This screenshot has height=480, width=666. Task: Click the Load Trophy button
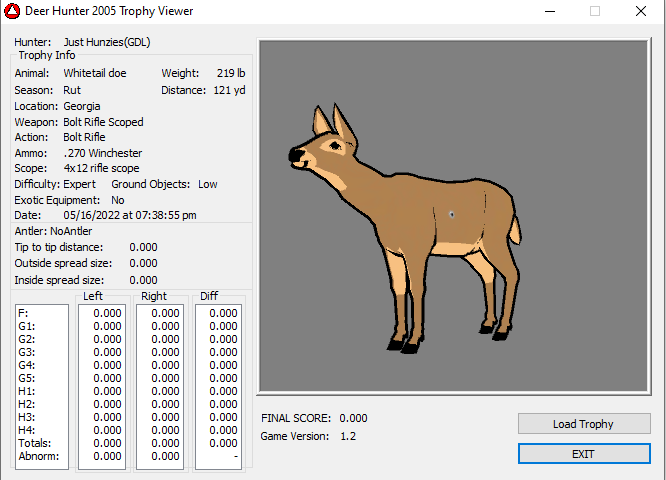[583, 424]
